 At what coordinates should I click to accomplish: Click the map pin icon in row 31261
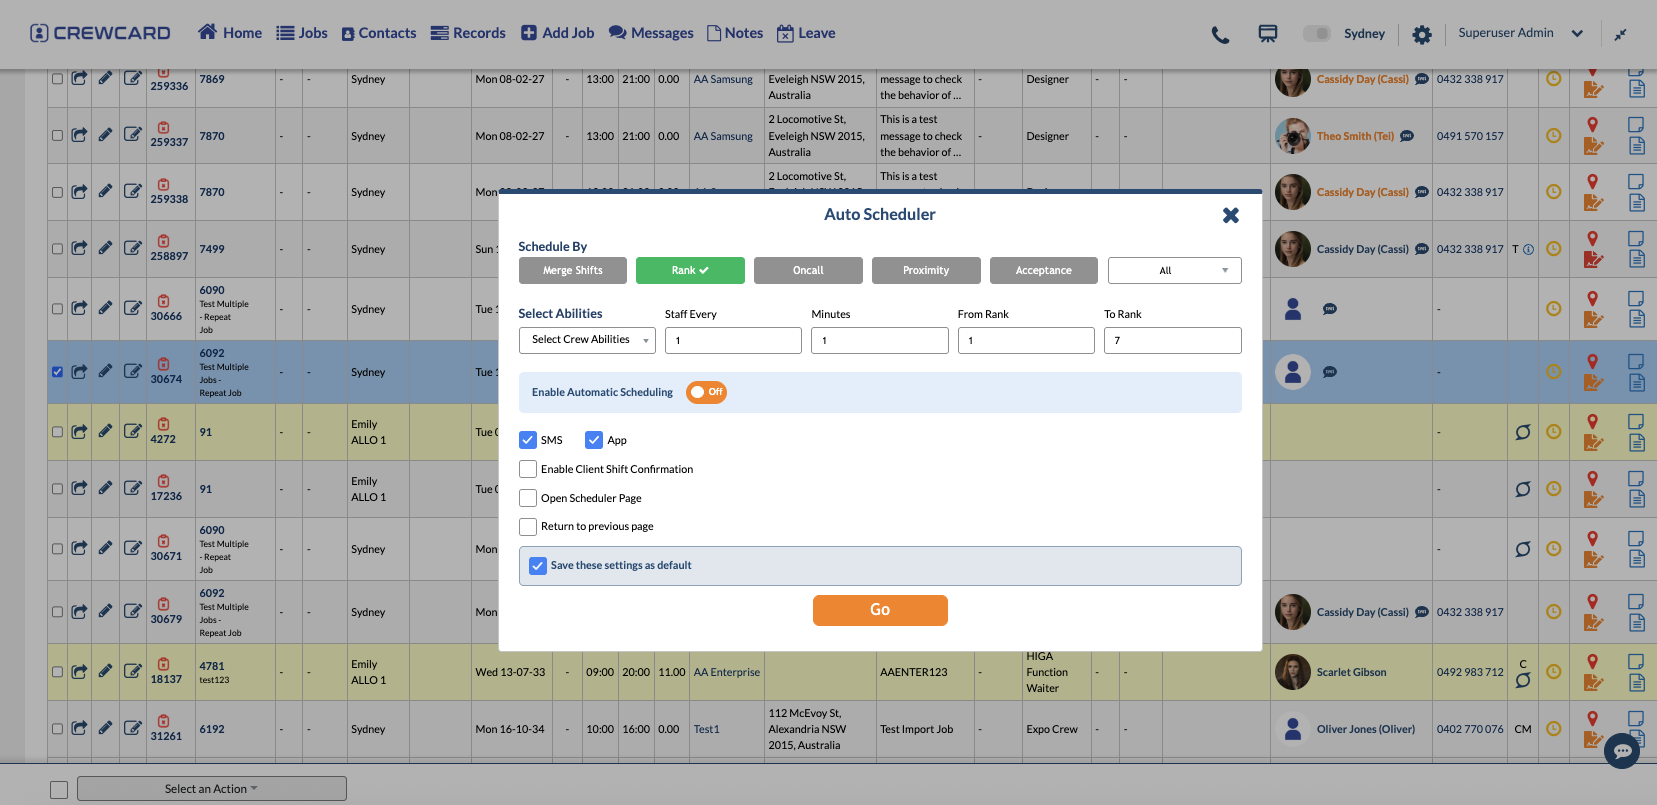pos(1592,718)
